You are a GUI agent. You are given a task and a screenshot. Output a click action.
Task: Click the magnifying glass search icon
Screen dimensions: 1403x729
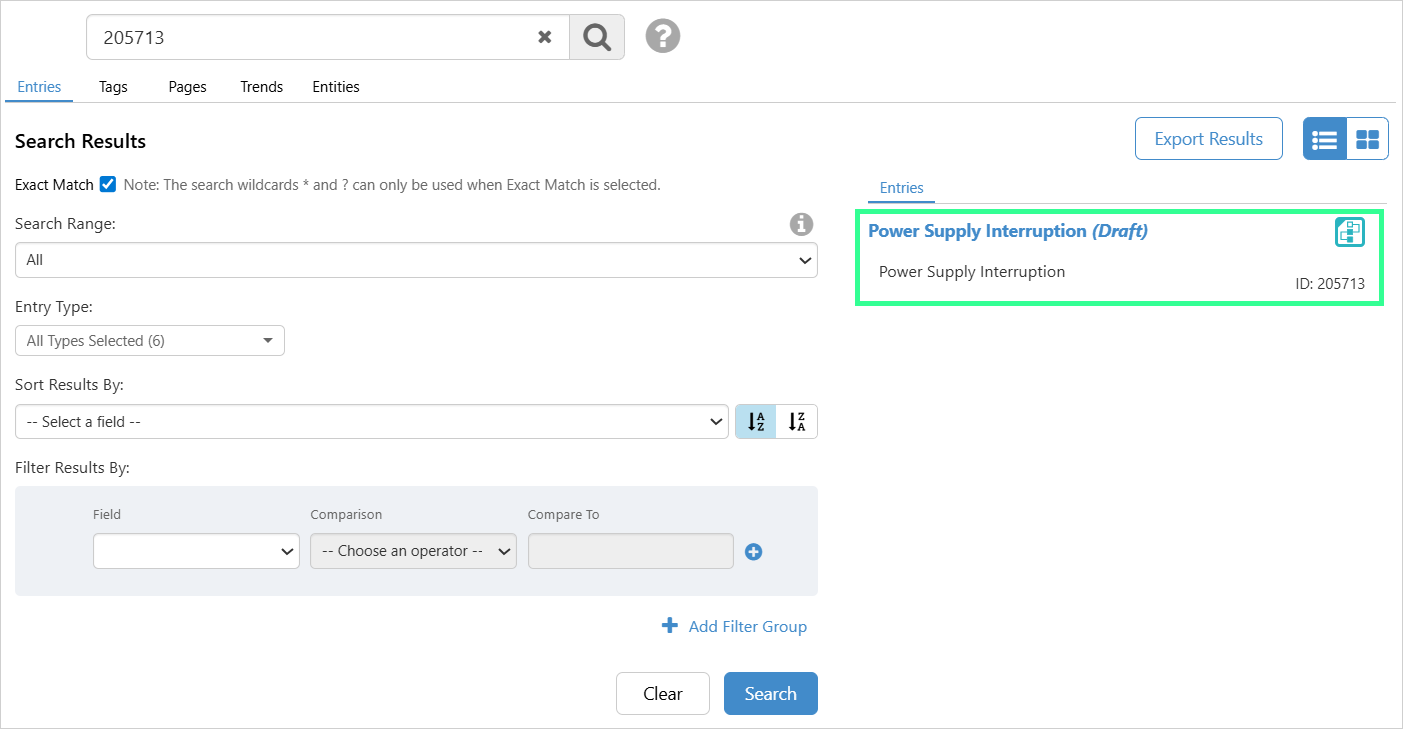[597, 38]
